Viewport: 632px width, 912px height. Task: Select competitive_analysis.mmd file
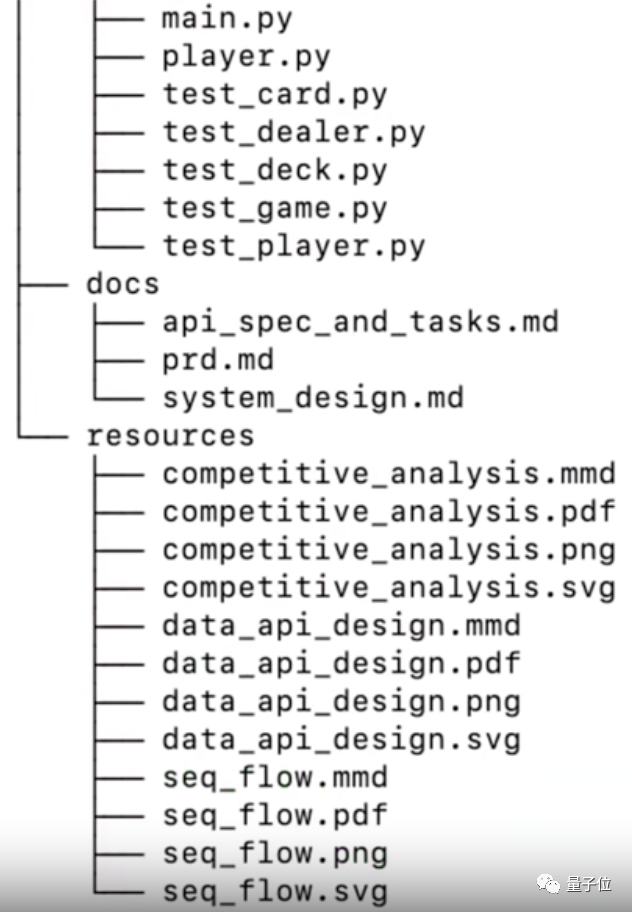point(388,474)
